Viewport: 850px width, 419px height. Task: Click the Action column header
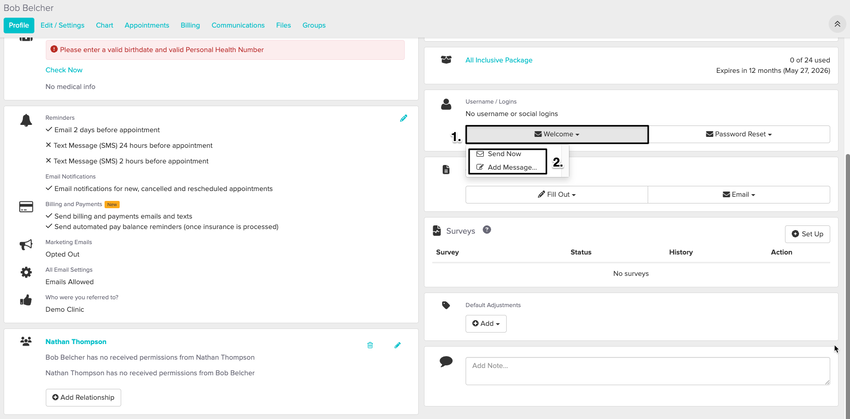point(782,253)
